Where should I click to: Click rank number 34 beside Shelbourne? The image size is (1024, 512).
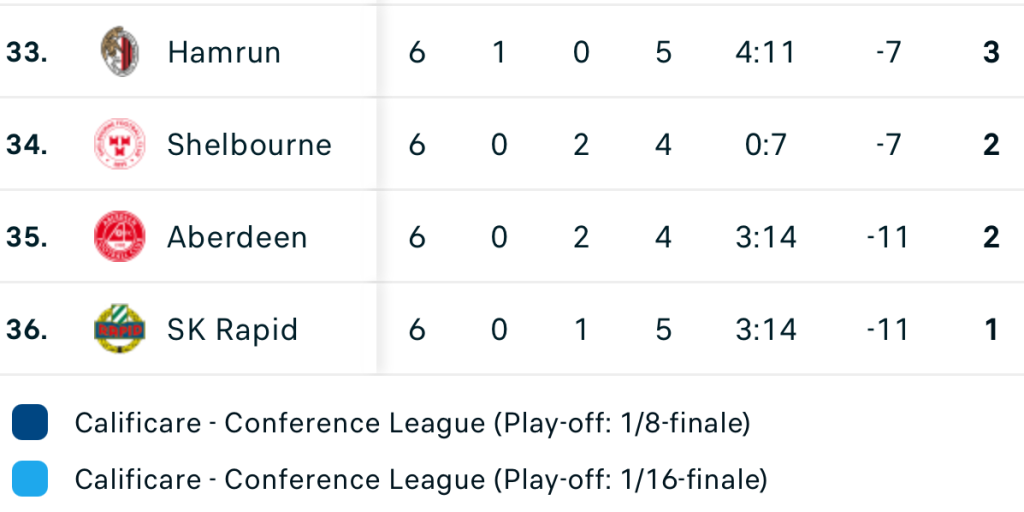(x=27, y=144)
